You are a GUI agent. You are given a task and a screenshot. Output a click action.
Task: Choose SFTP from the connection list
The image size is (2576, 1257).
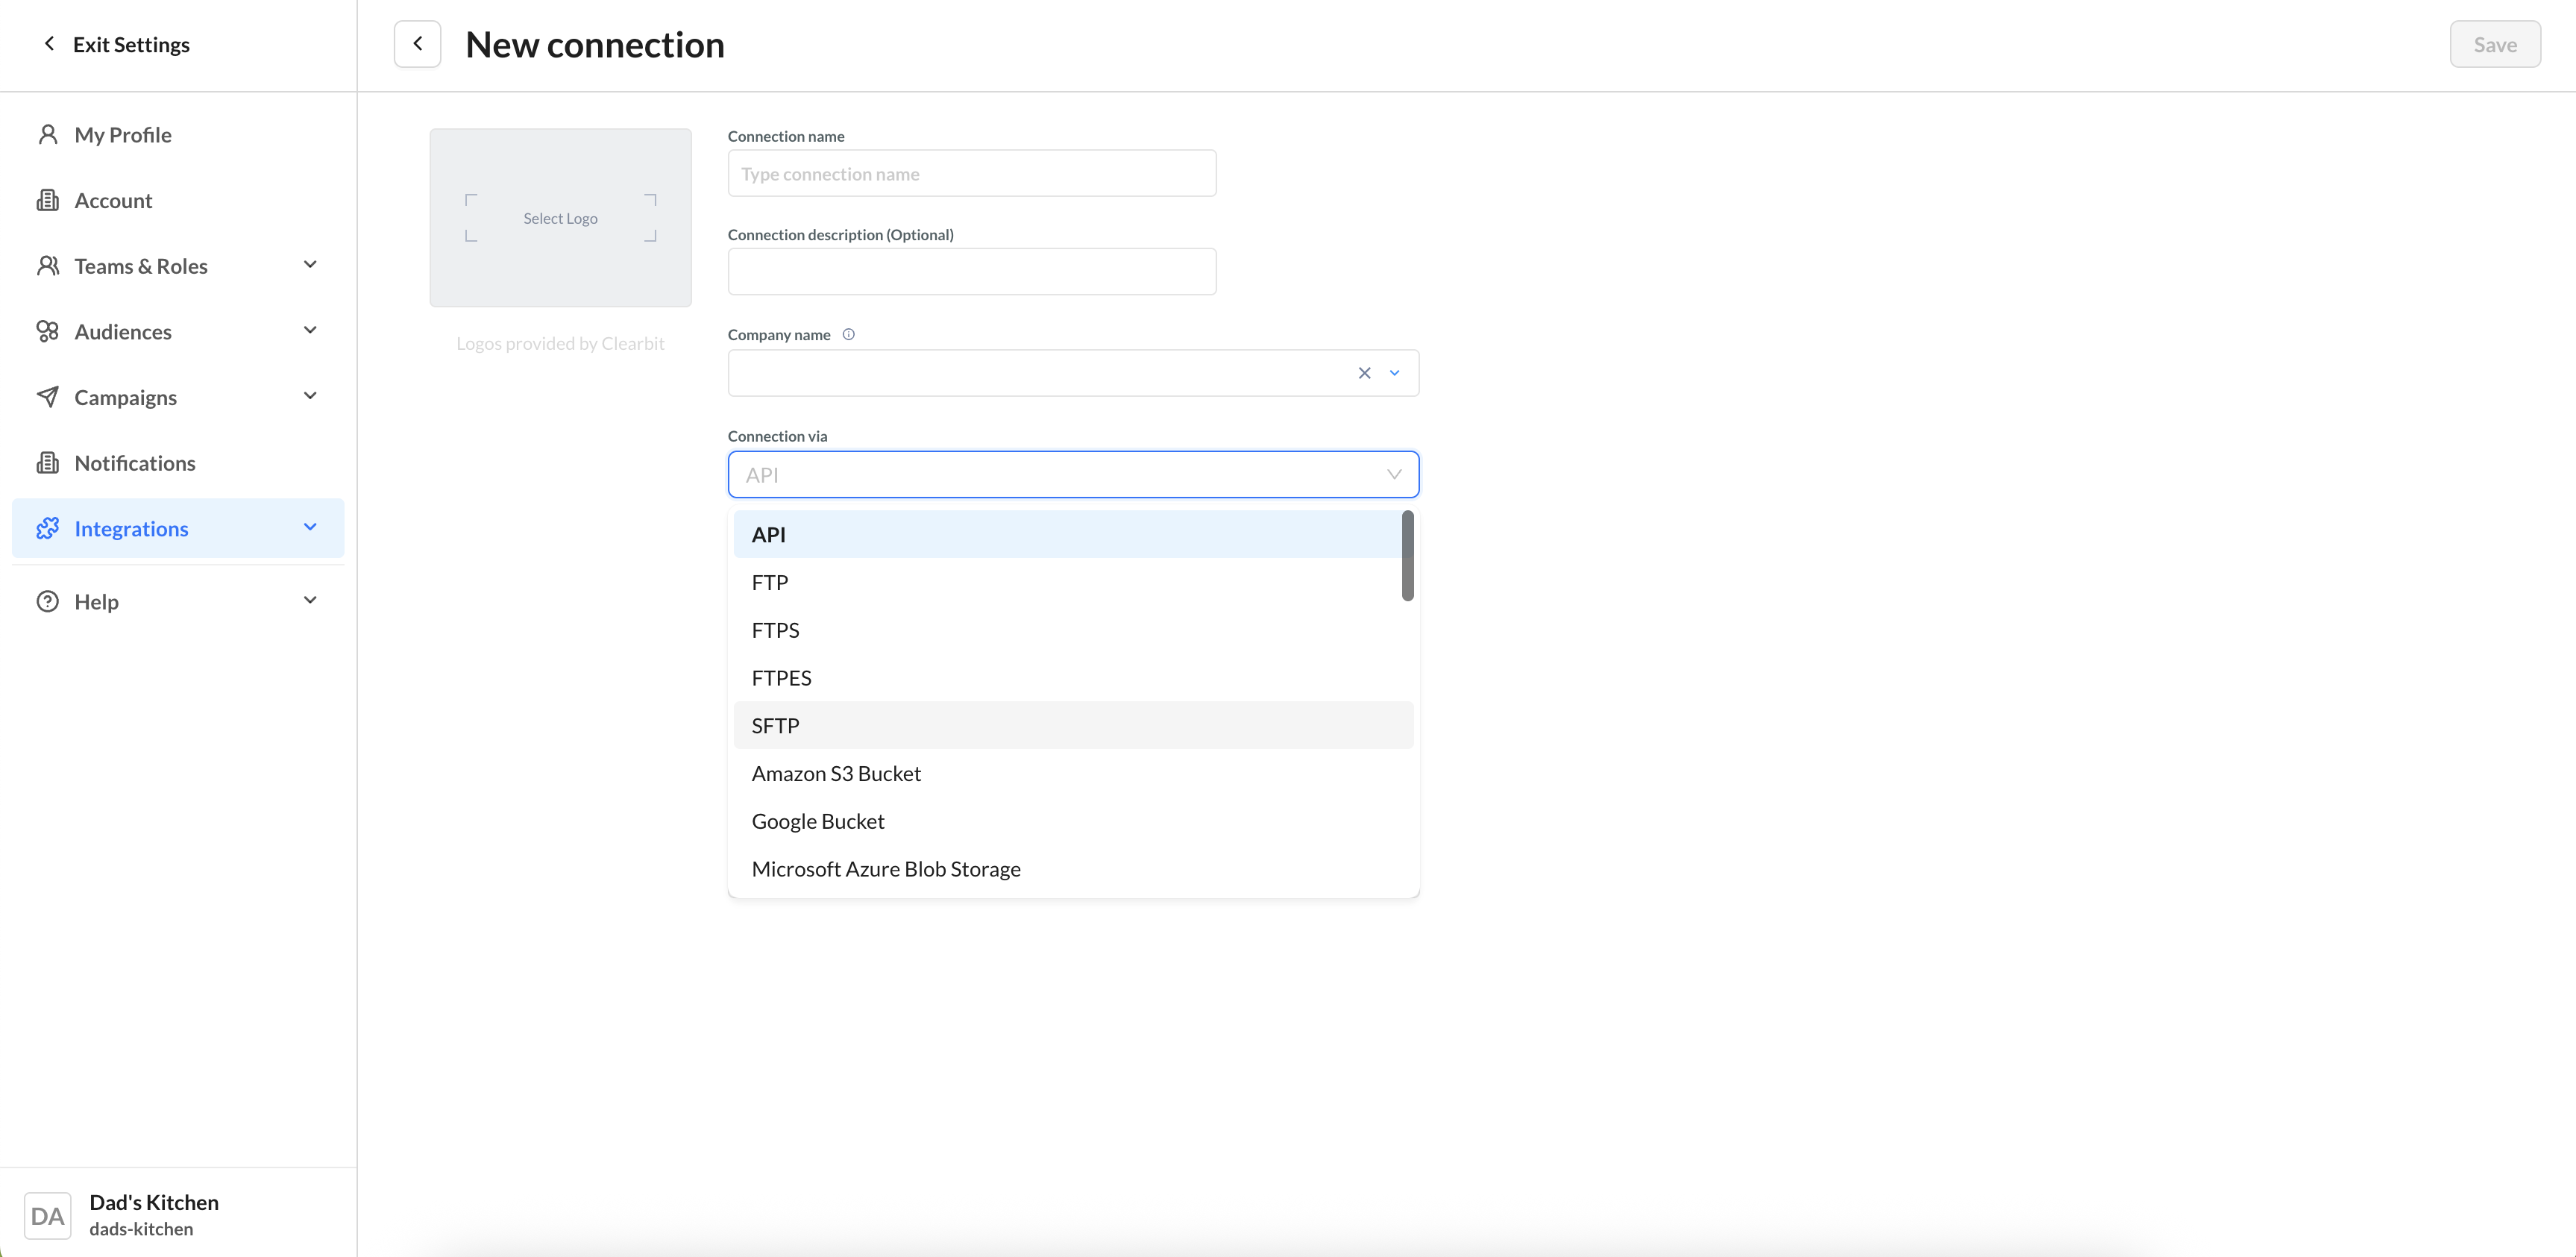[x=775, y=726]
